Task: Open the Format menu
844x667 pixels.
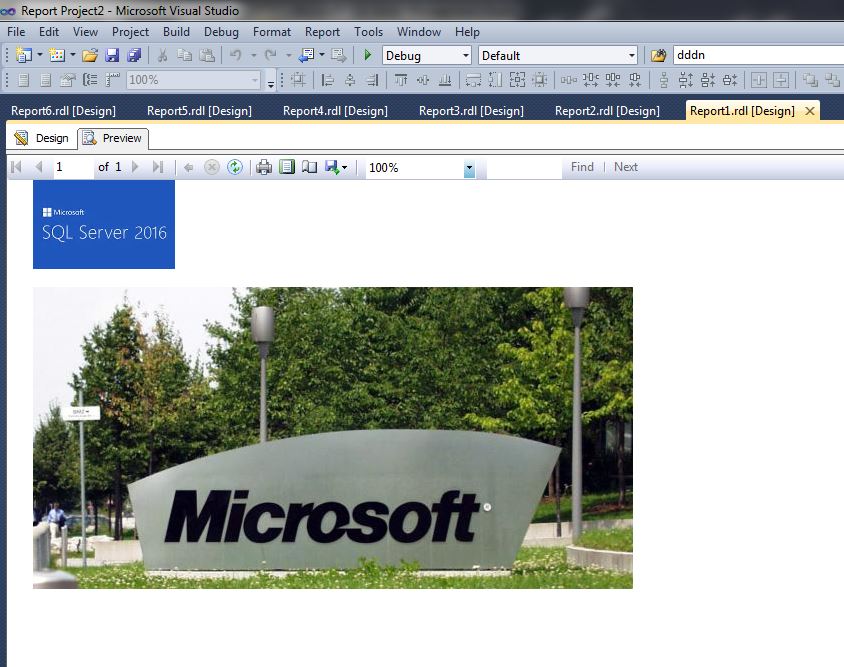Action: 272,32
